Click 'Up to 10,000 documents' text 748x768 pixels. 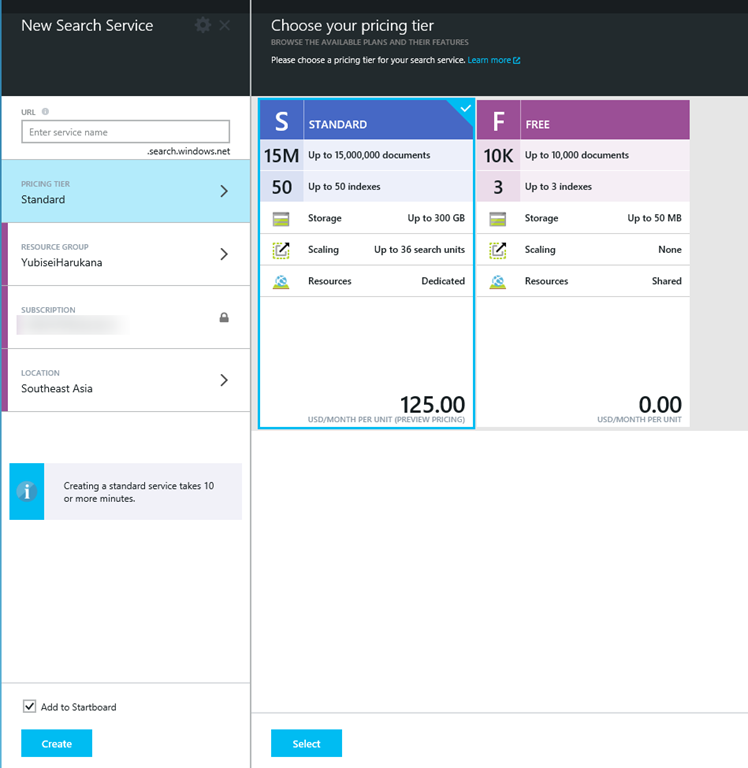(577, 155)
